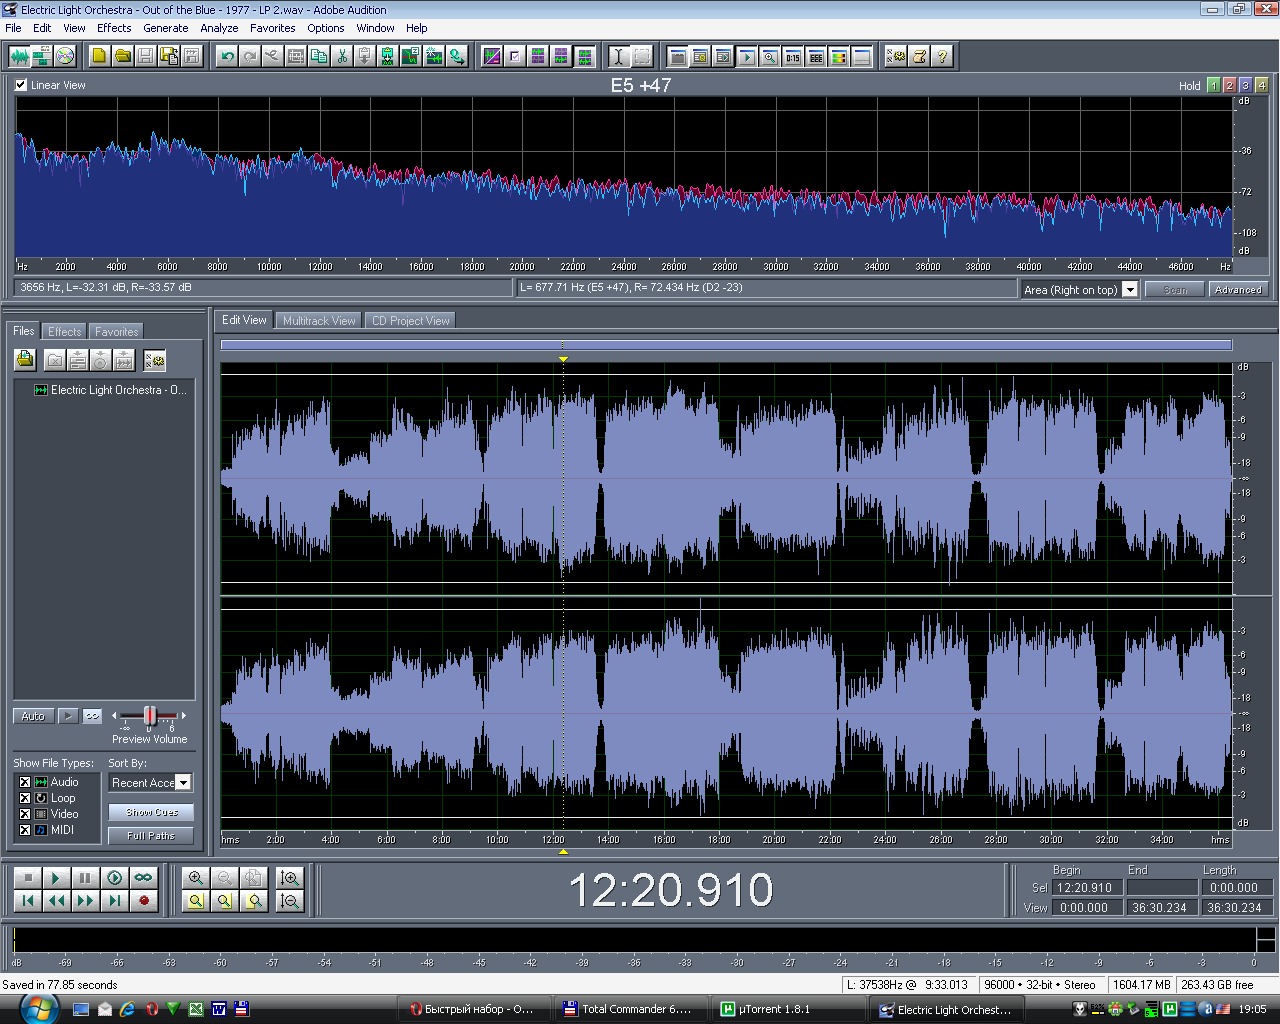The image size is (1280, 1024).
Task: Open Total Commander from the taskbar
Action: [x=628, y=1009]
